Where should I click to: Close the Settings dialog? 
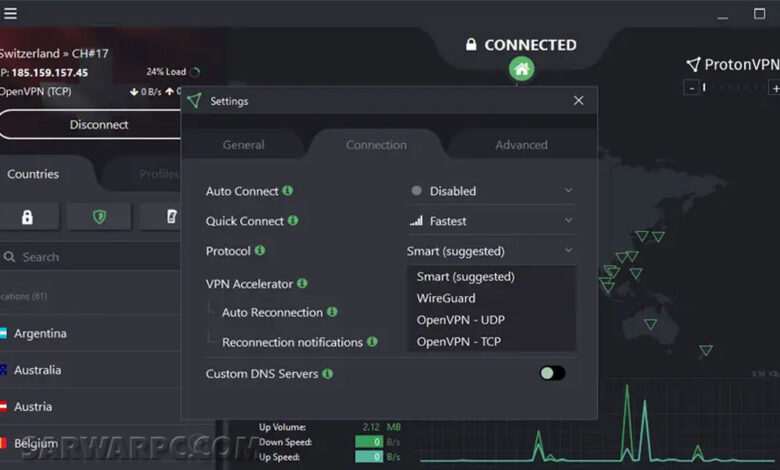tap(579, 100)
